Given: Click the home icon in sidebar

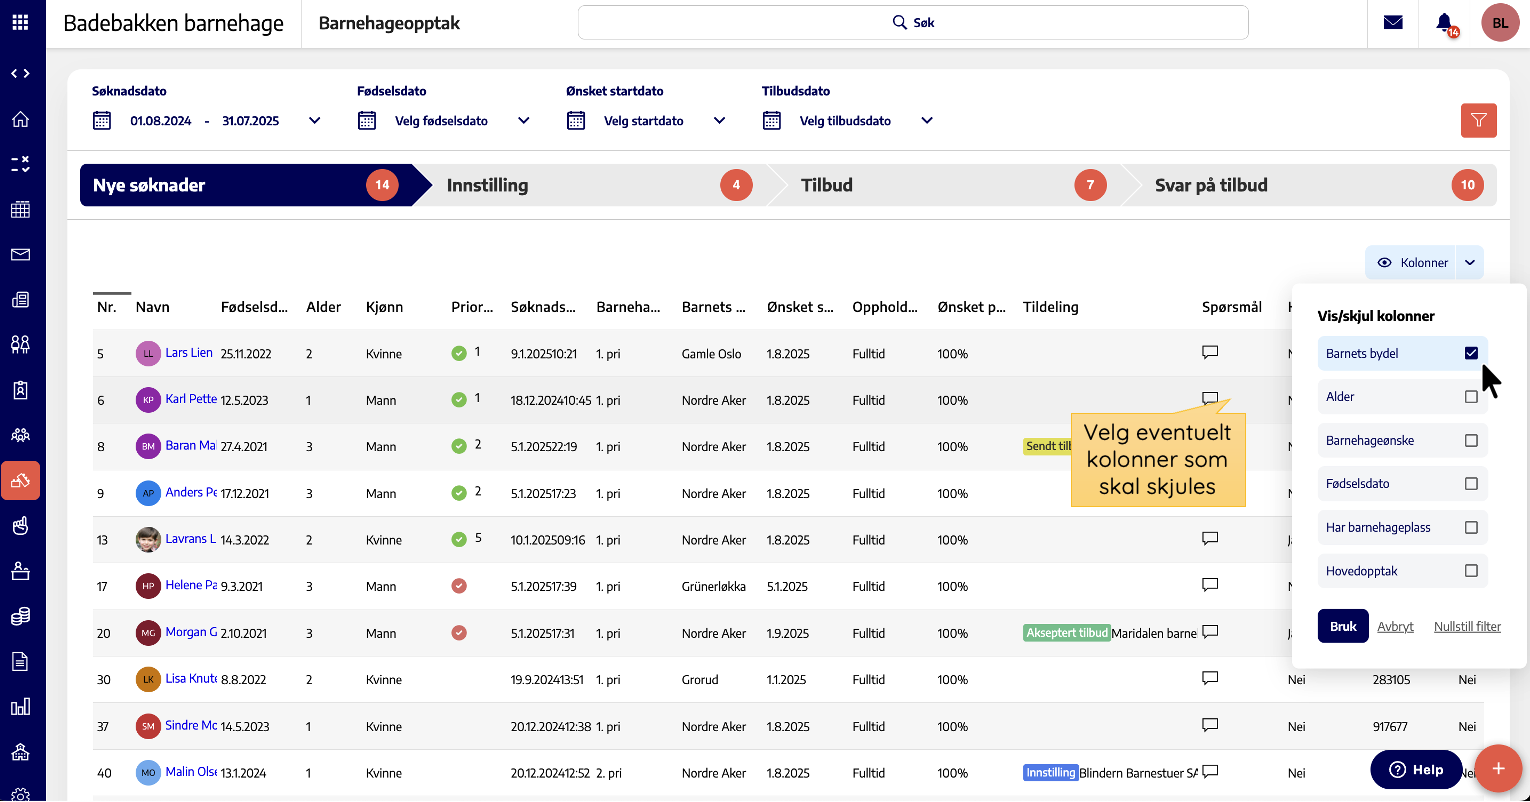Looking at the screenshot, I should pyautogui.click(x=20, y=120).
